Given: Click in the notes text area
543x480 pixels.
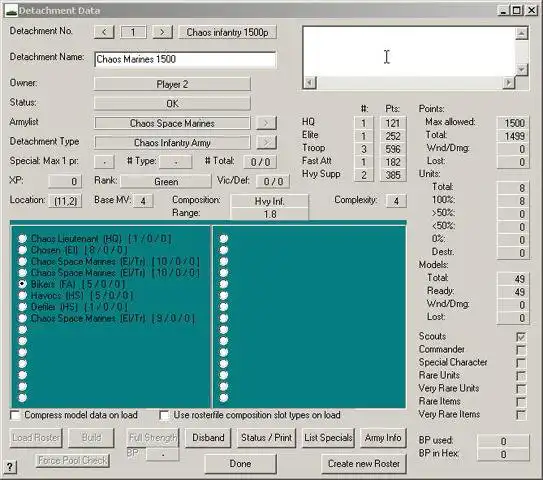Looking at the screenshot, I should 409,52.
